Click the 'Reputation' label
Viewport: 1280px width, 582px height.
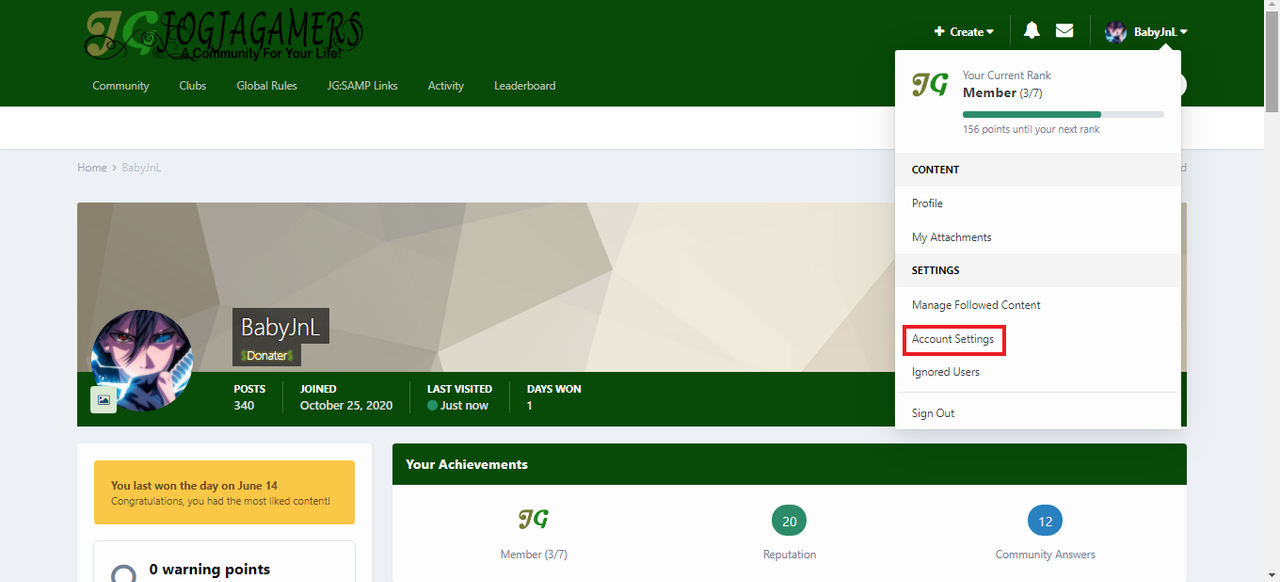(x=789, y=554)
